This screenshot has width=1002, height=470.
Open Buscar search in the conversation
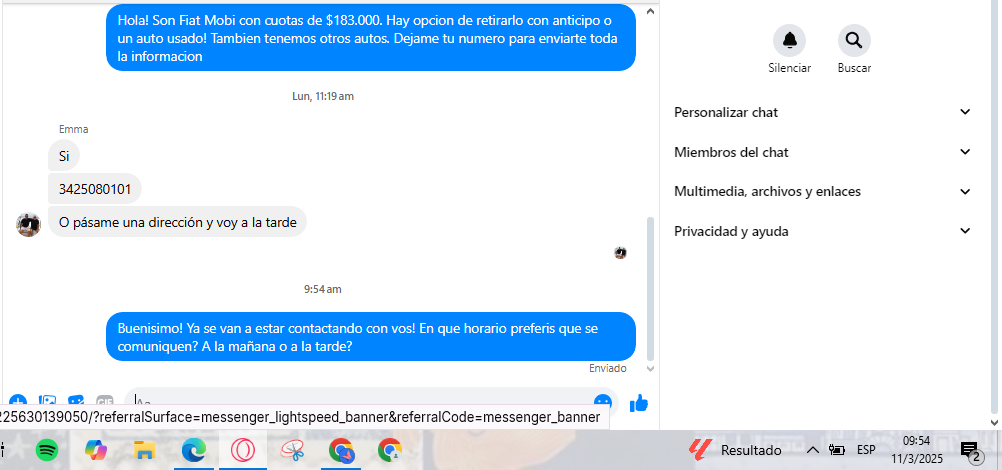pos(854,41)
